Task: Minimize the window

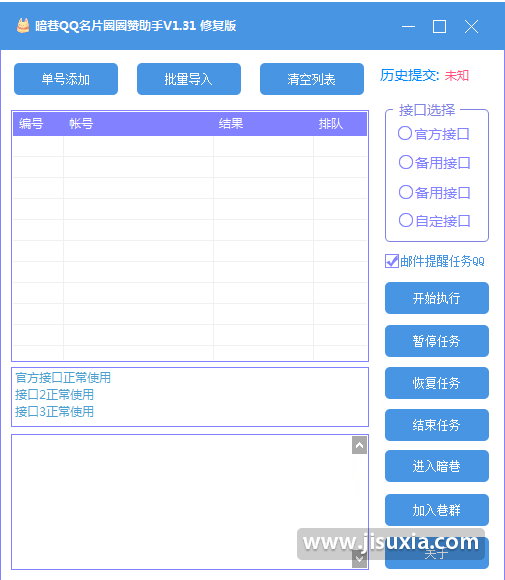Action: pos(408,27)
